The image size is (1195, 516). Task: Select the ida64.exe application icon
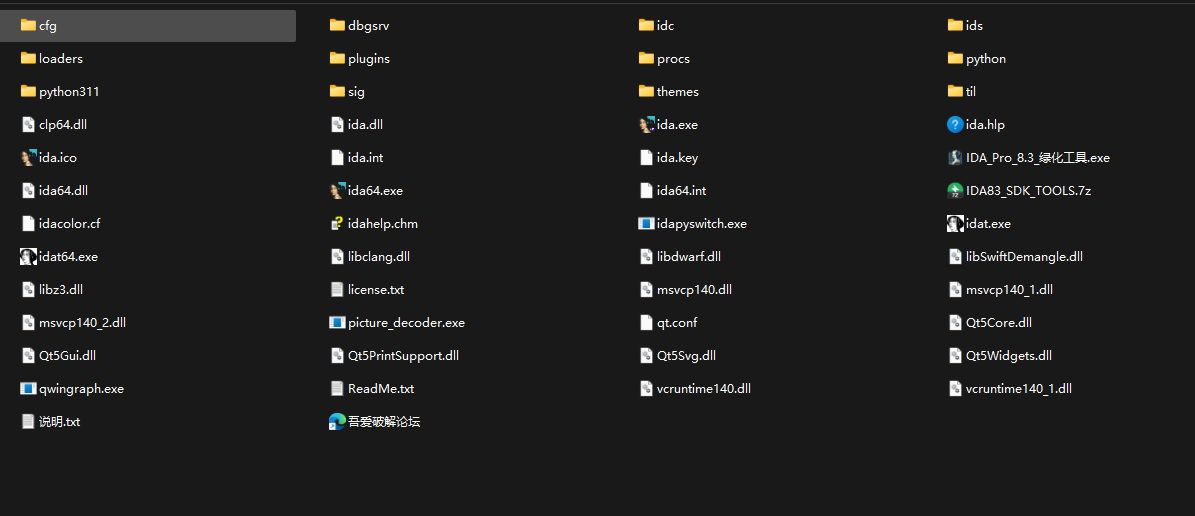pyautogui.click(x=338, y=191)
